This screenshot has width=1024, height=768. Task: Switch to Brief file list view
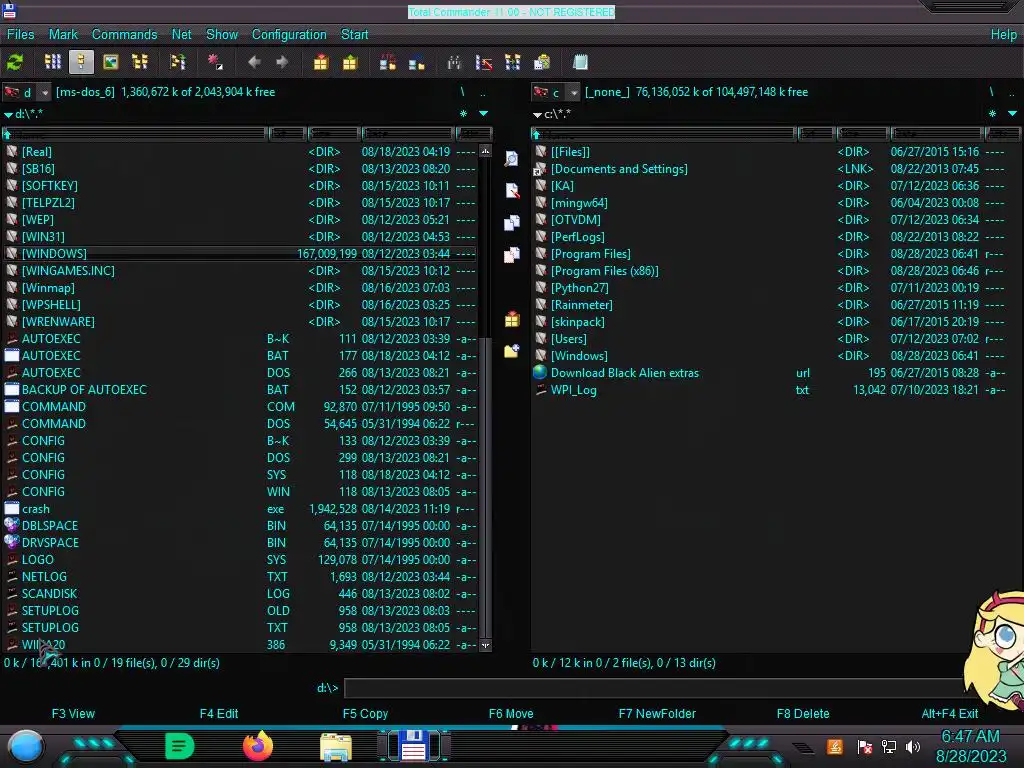(53, 63)
